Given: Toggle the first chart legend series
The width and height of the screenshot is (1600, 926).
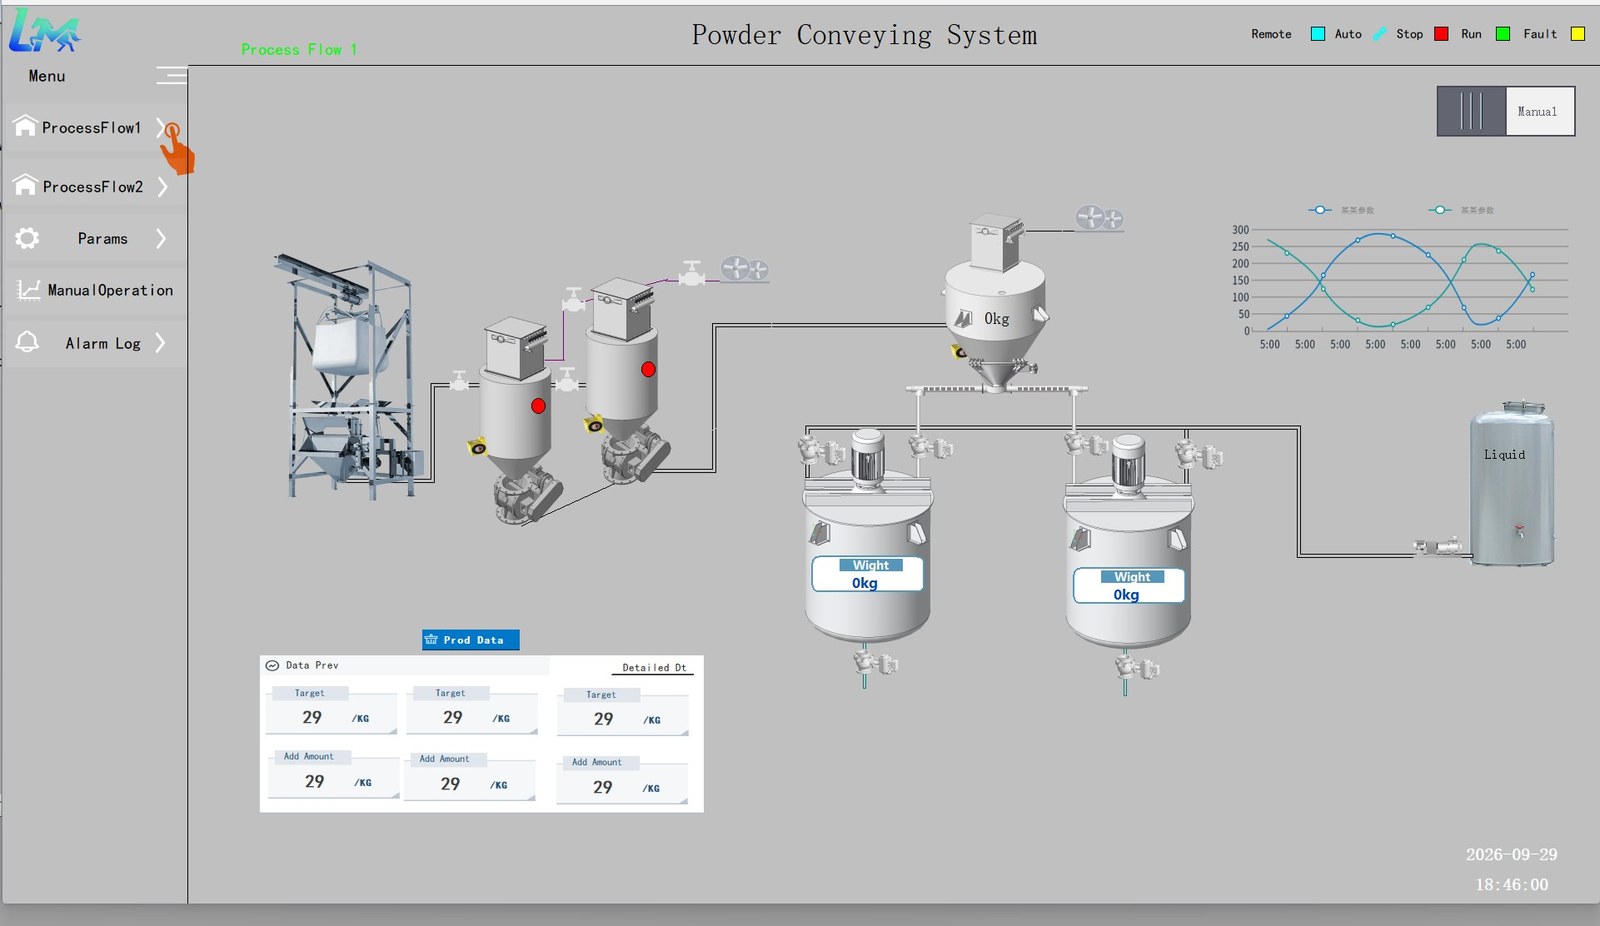Looking at the screenshot, I should [x=1342, y=210].
